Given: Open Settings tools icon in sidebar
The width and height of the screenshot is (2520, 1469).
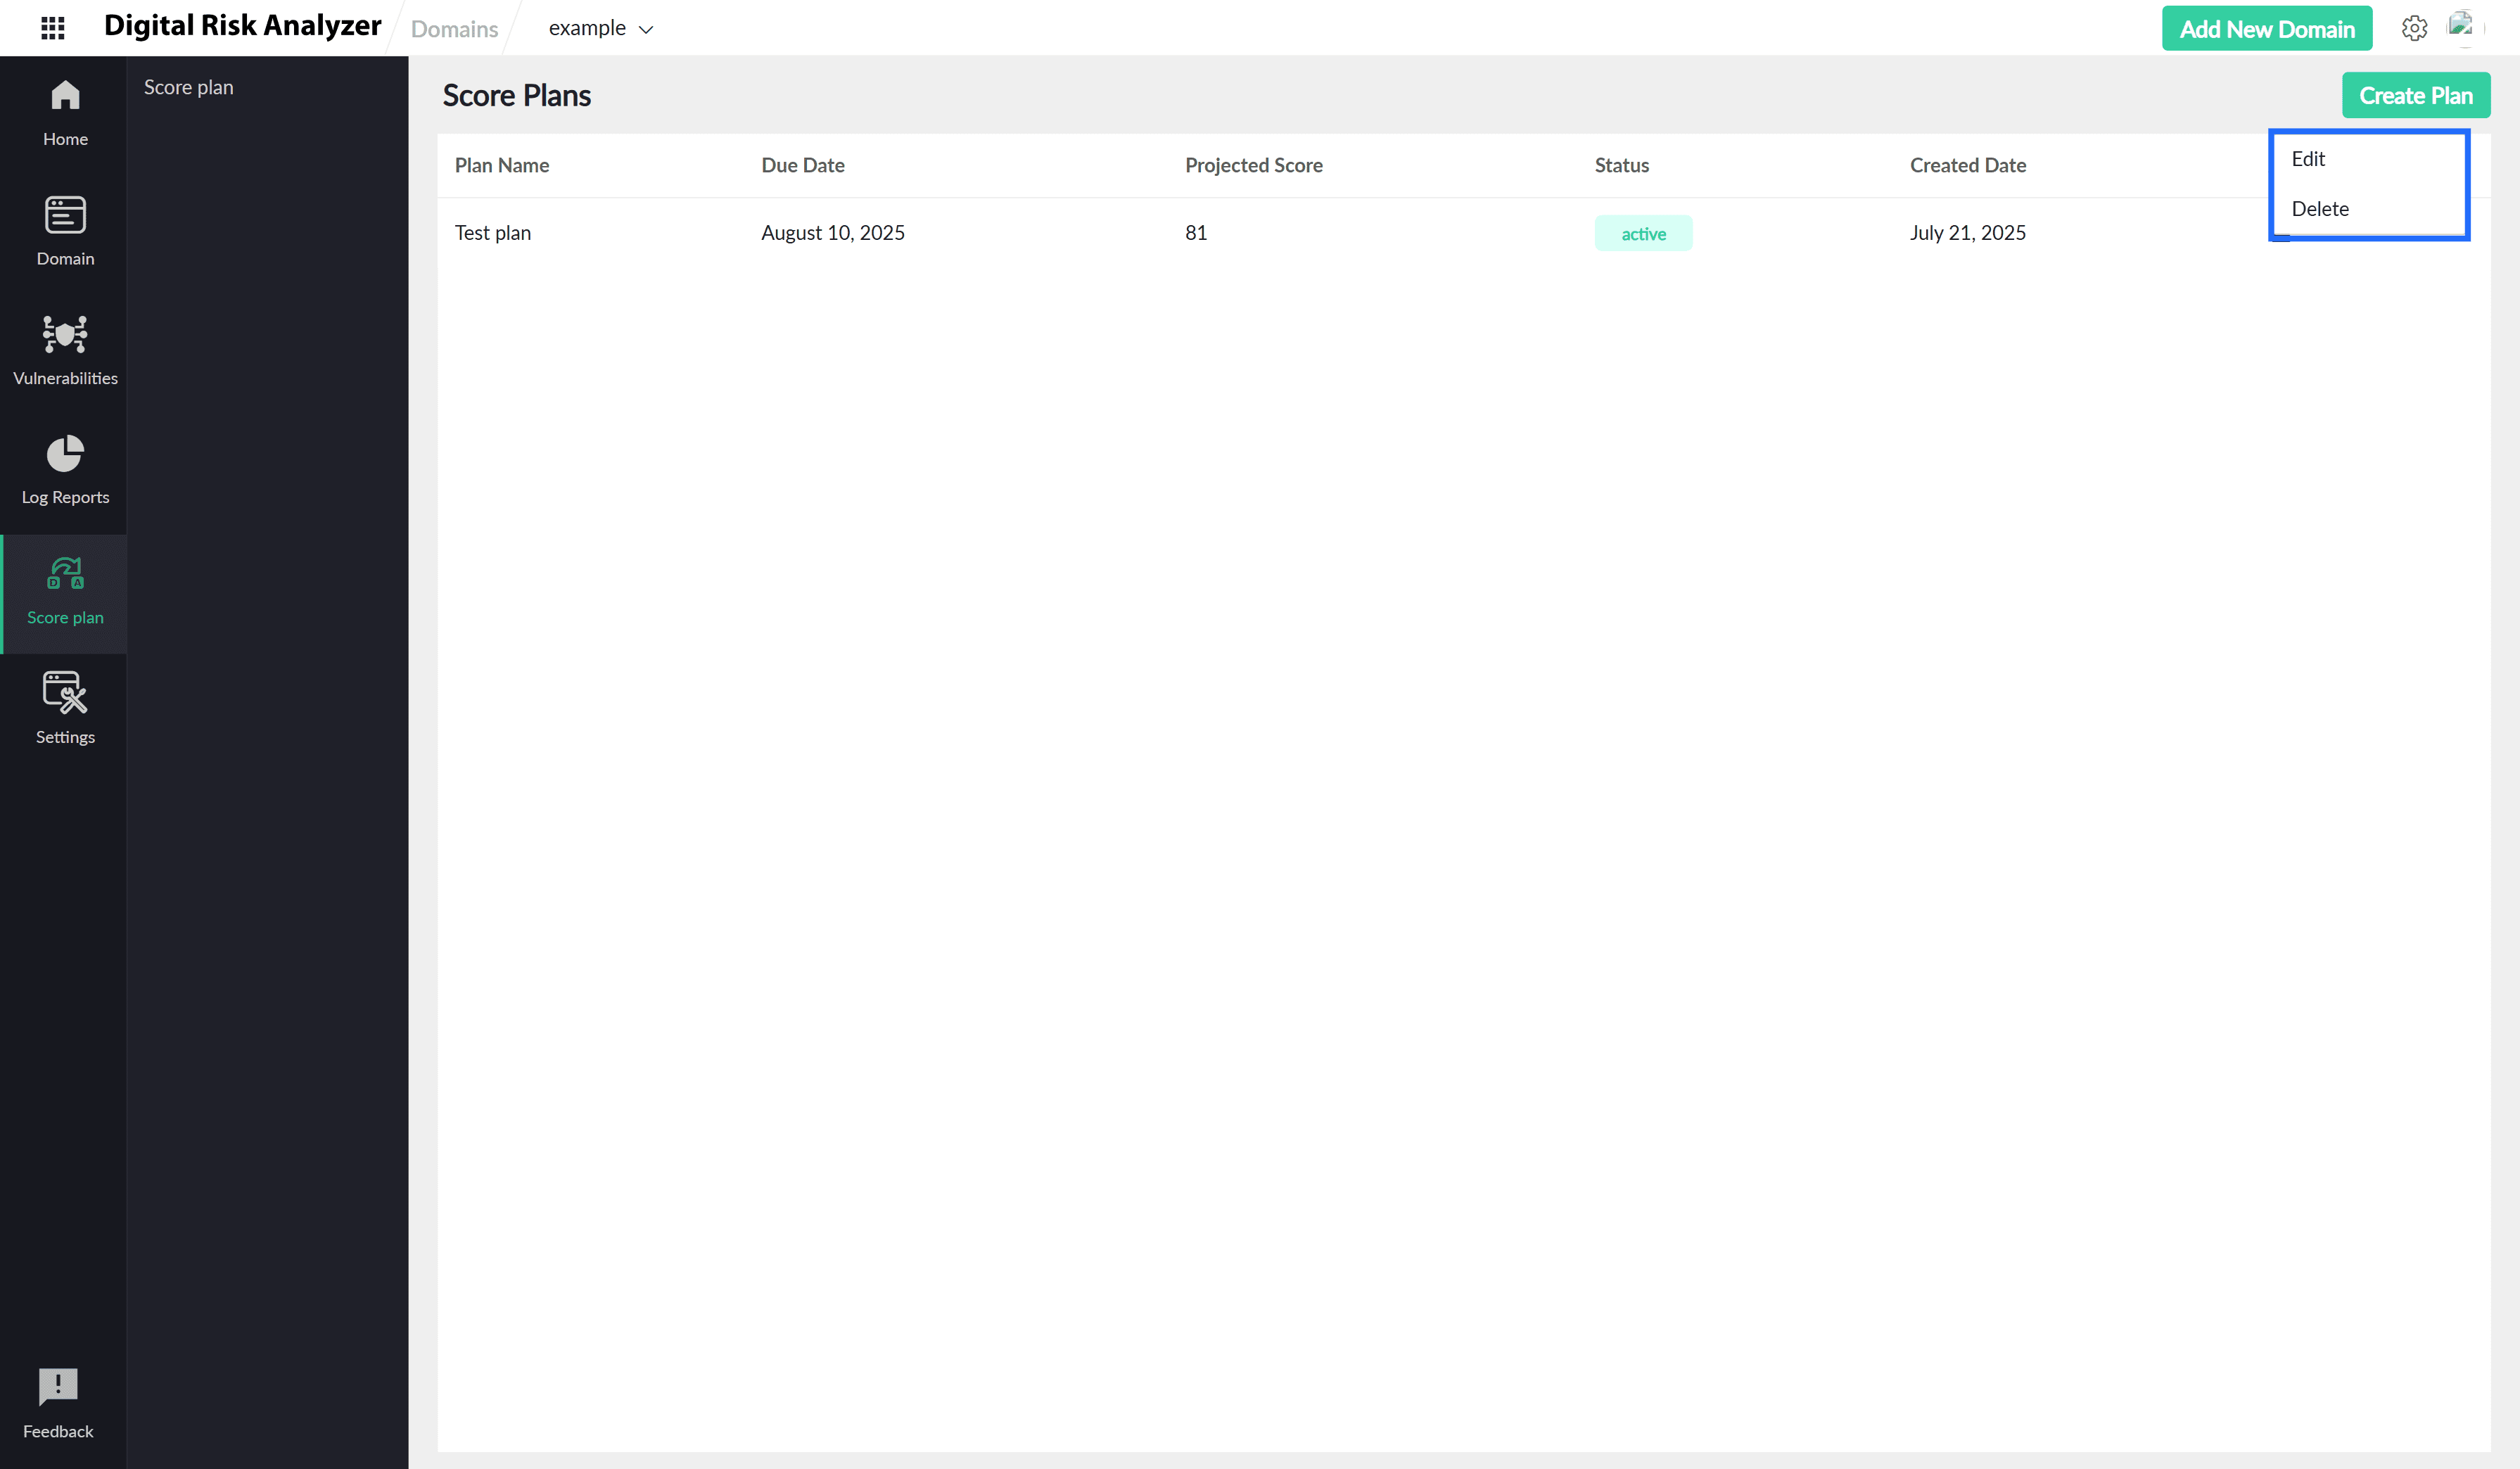Looking at the screenshot, I should 65,693.
